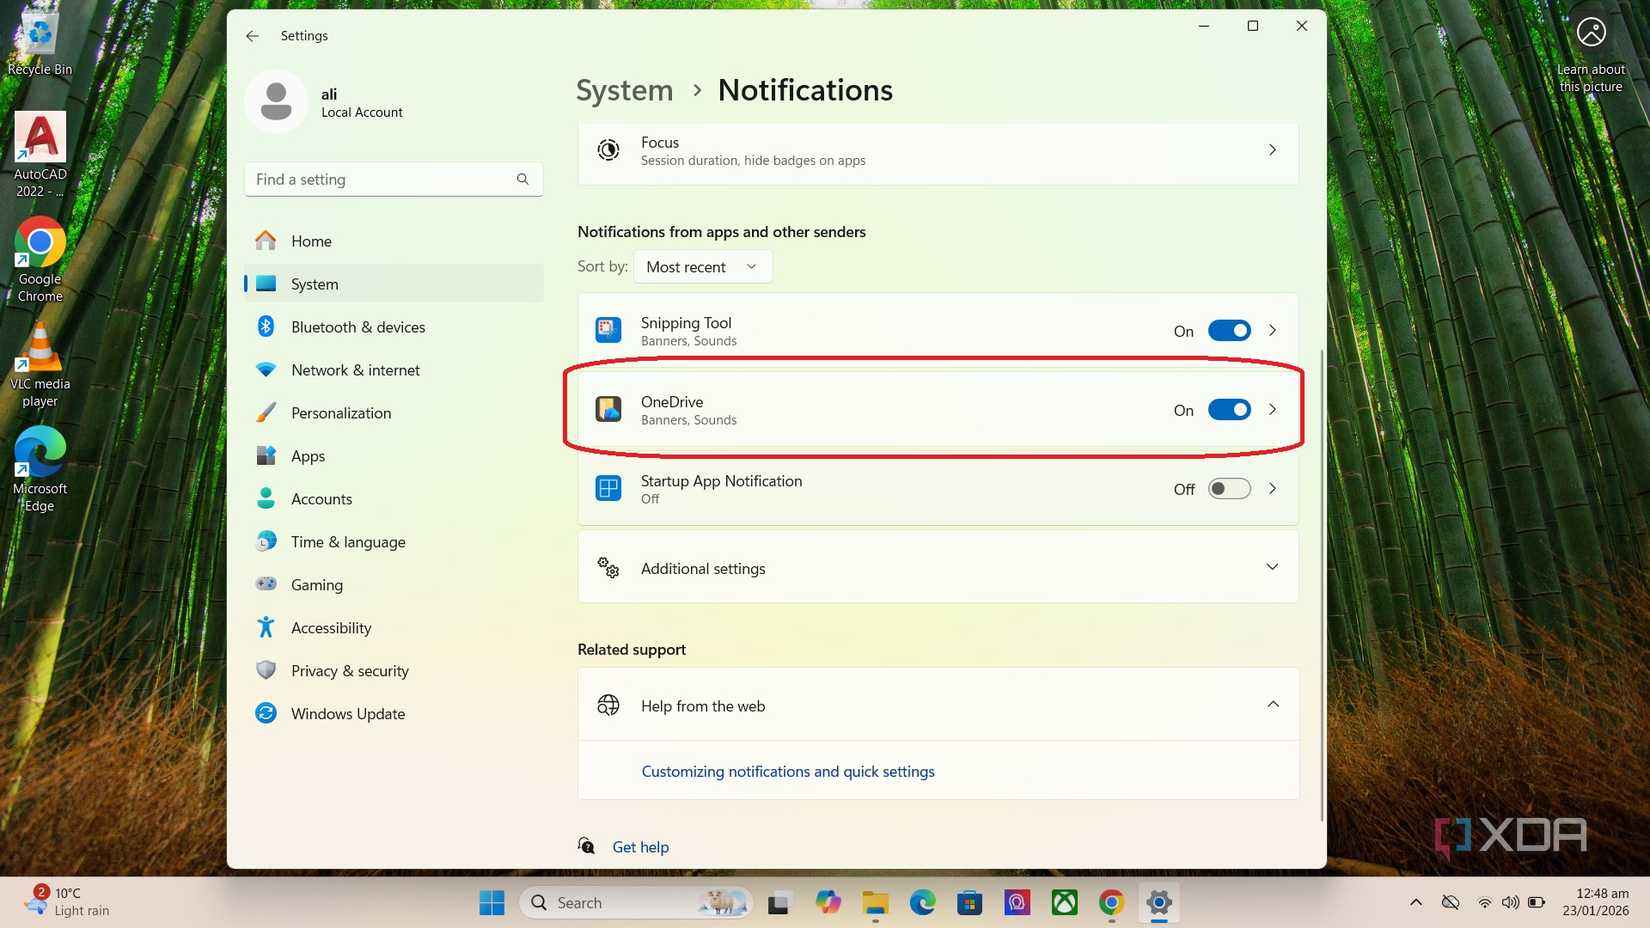Open the Snipping Tool notification settings icon
1650x928 pixels.
point(608,330)
